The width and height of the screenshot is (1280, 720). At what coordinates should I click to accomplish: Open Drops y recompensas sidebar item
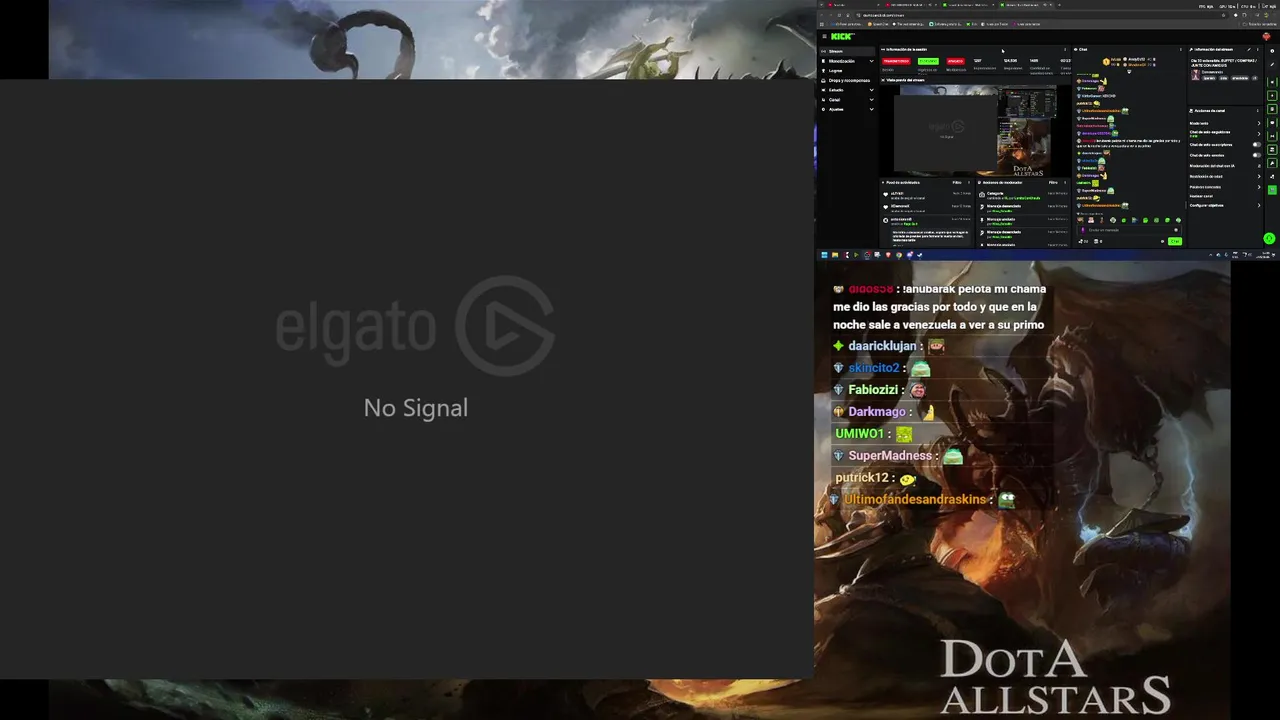click(847, 81)
